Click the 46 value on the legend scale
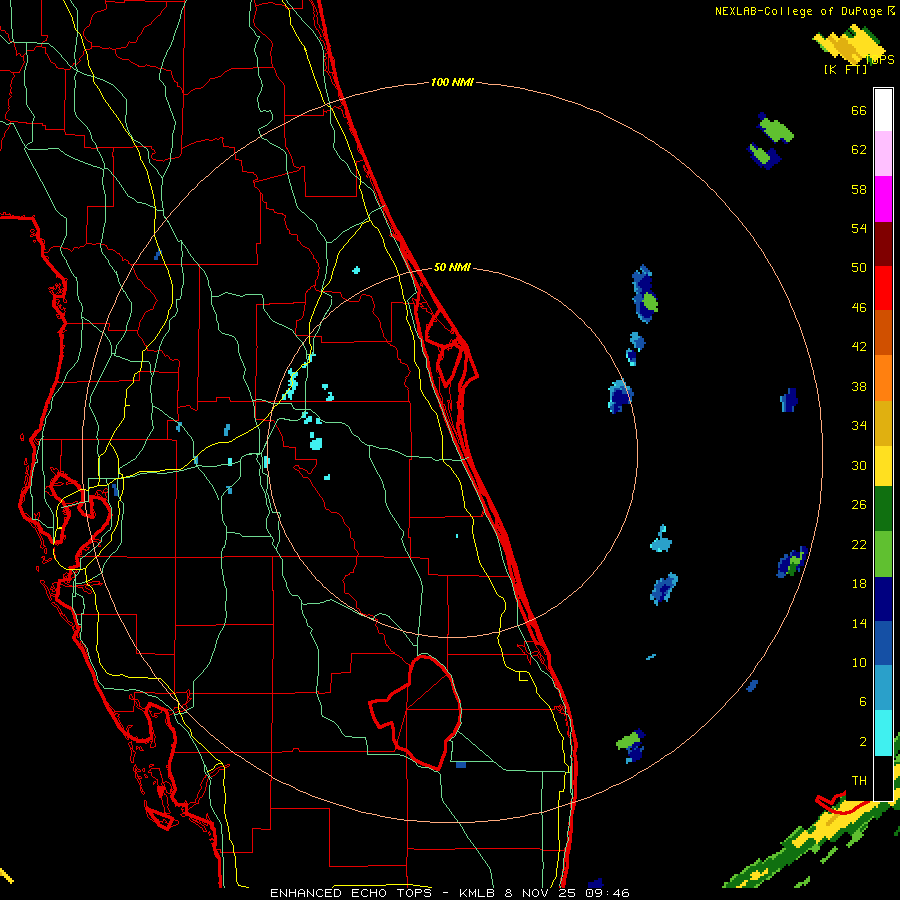Screen dimensions: 900x900 pos(859,307)
